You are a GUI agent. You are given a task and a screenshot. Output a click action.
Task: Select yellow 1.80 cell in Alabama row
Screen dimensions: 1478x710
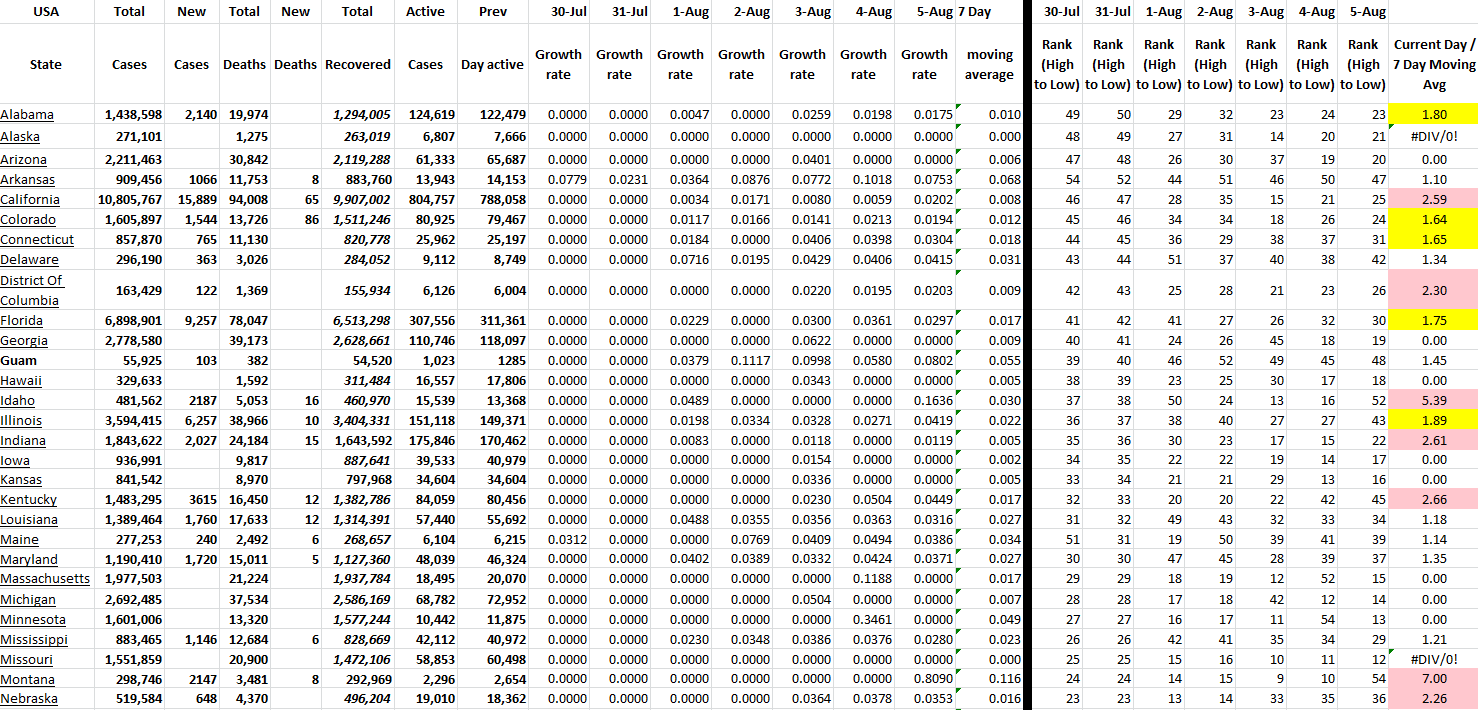click(1433, 115)
